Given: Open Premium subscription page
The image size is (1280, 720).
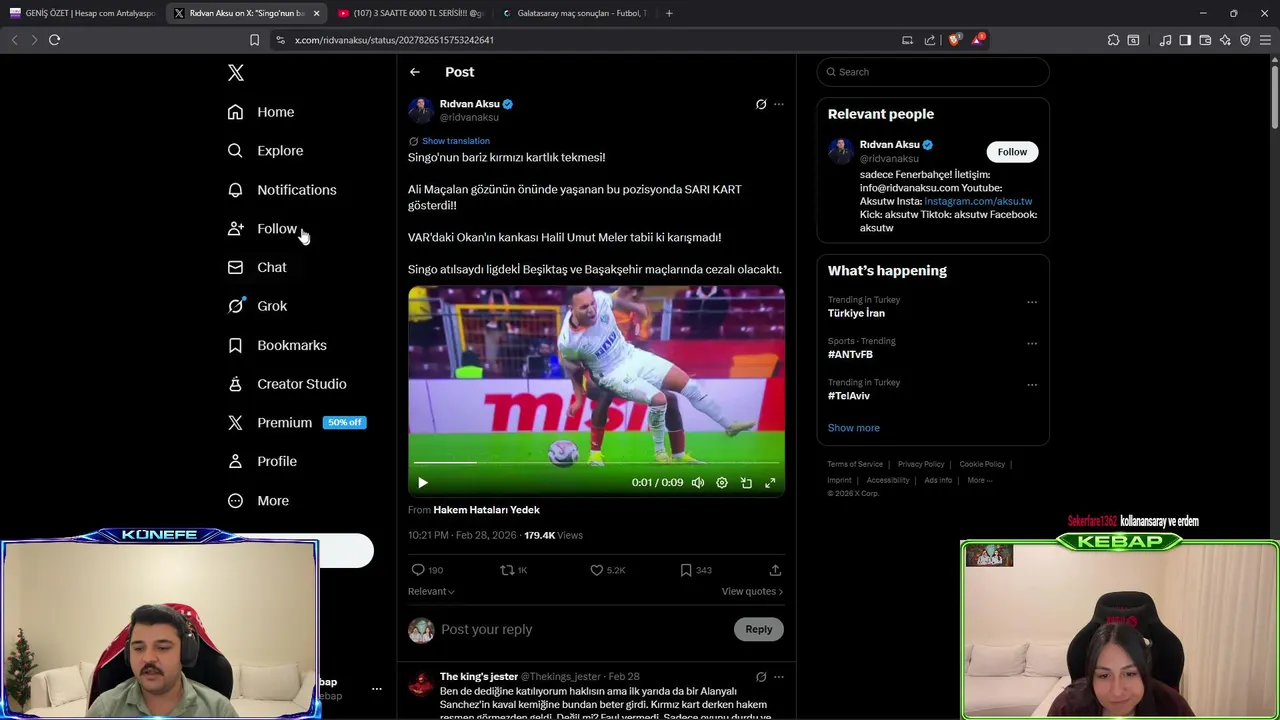Looking at the screenshot, I should click(x=296, y=423).
